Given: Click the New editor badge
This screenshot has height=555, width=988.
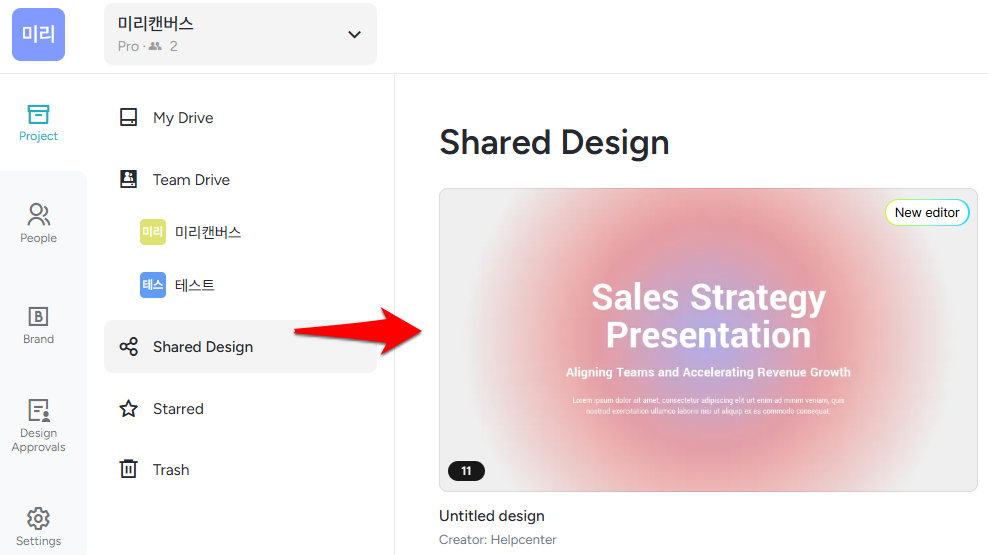Looking at the screenshot, I should pos(926,212).
